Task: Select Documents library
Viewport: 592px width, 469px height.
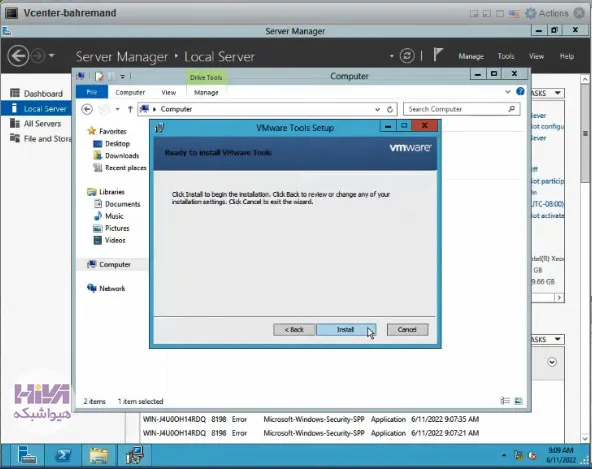Action: (122, 204)
